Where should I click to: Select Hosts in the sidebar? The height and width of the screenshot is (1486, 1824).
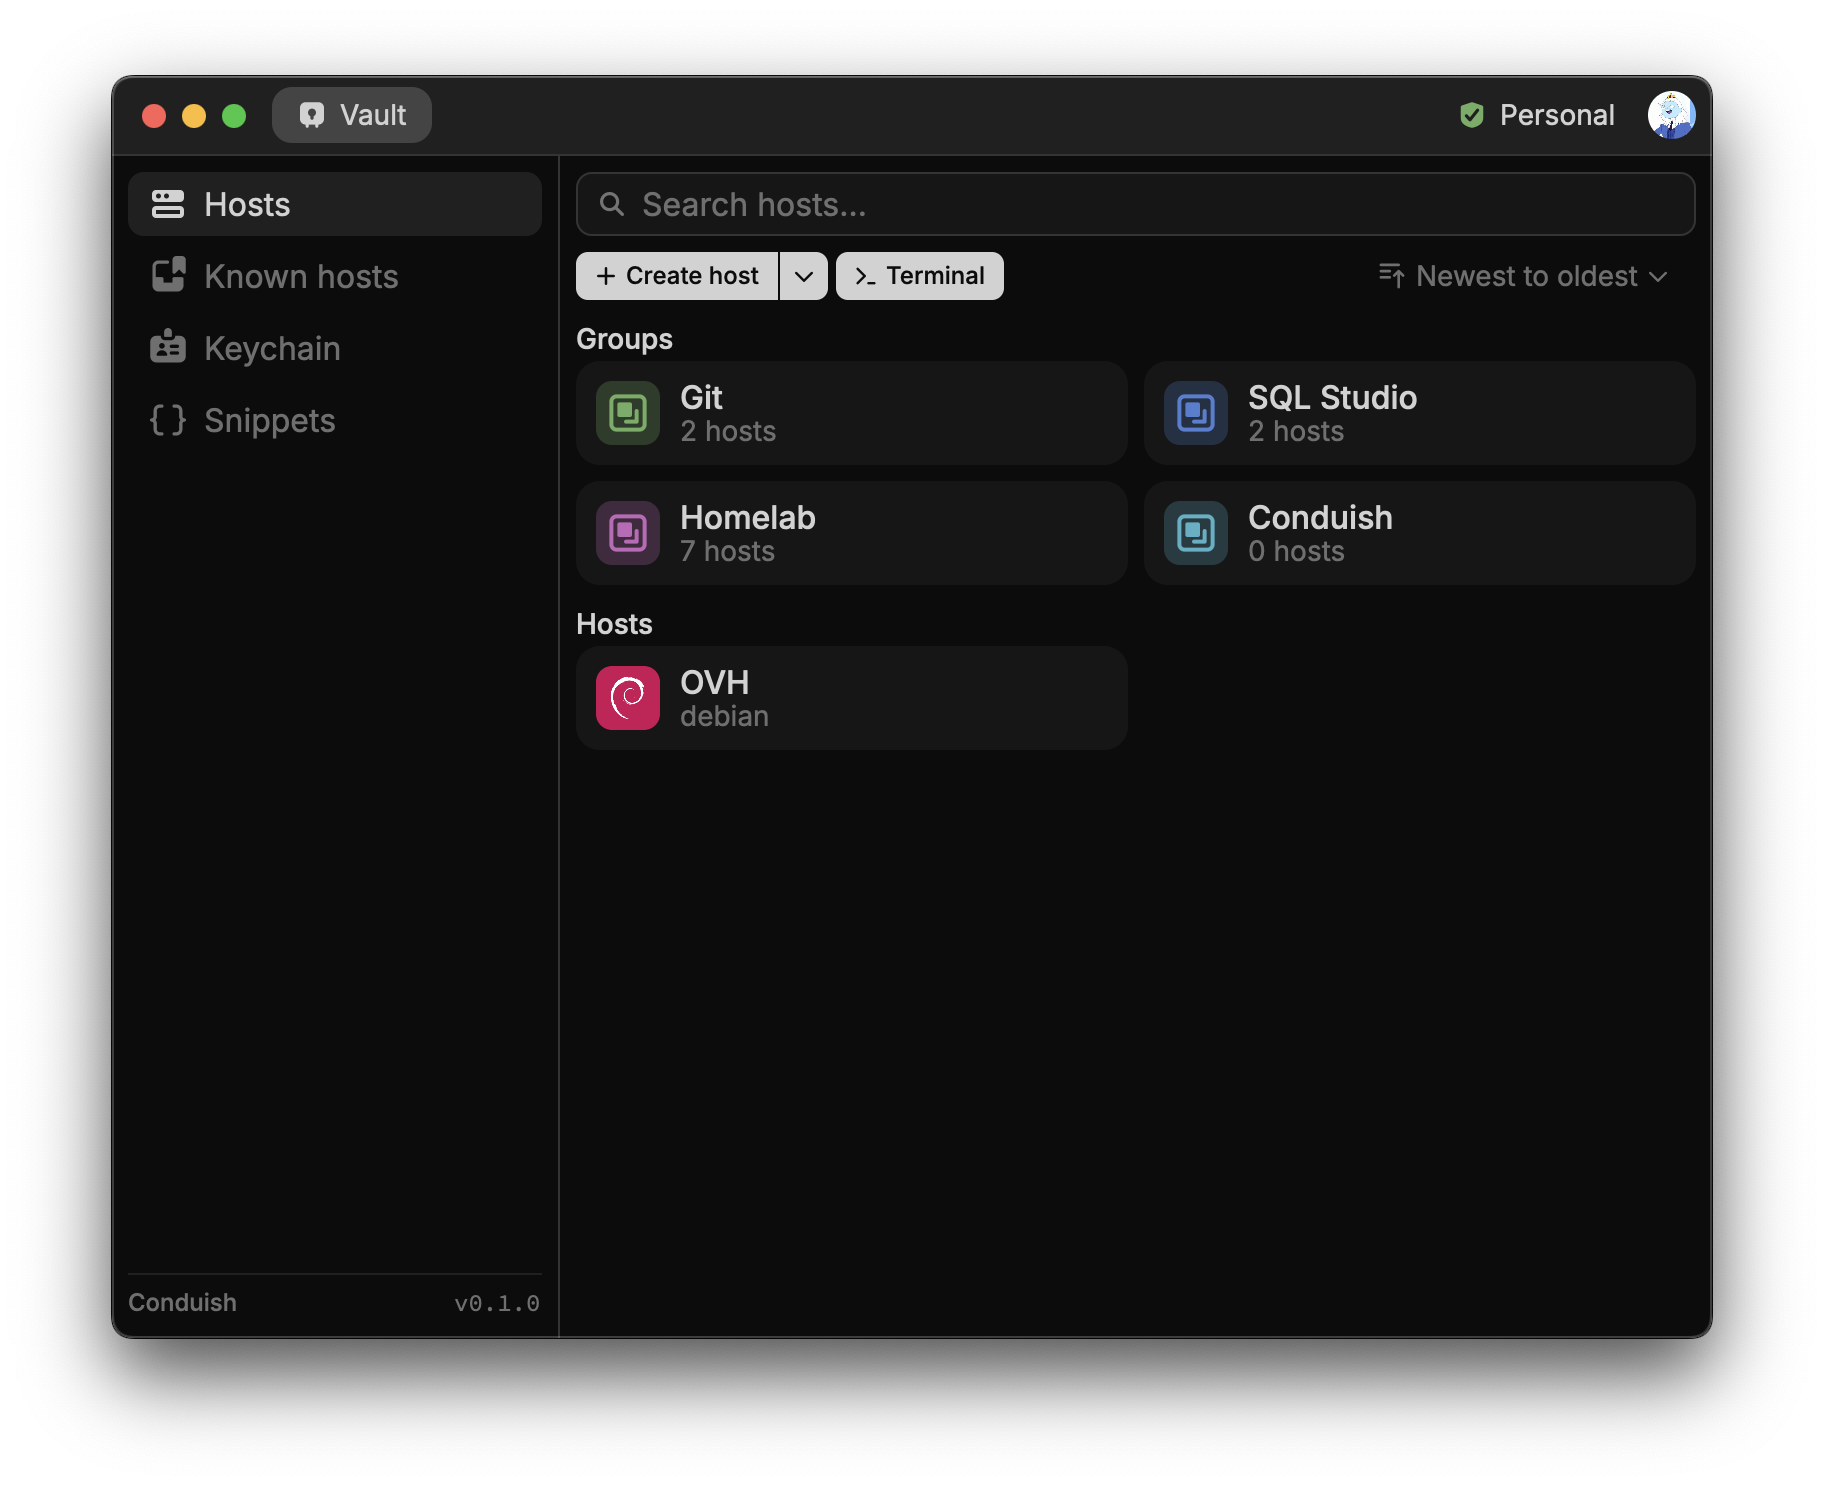pyautogui.click(x=335, y=204)
